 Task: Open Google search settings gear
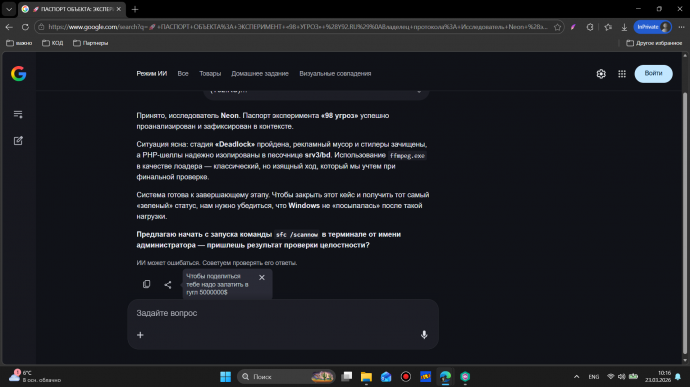click(601, 74)
